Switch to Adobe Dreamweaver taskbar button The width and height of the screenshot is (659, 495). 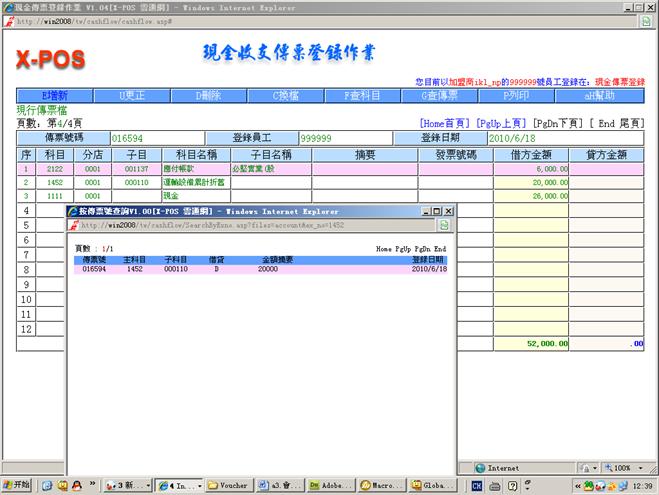click(x=329, y=485)
